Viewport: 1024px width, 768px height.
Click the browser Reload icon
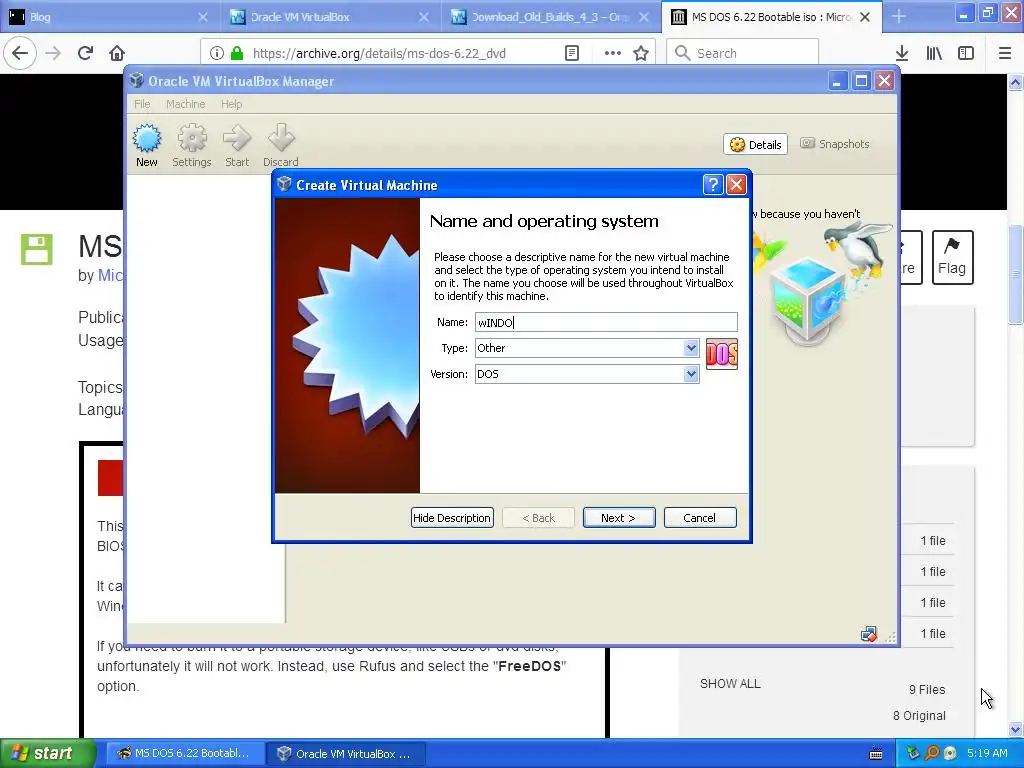coord(85,53)
